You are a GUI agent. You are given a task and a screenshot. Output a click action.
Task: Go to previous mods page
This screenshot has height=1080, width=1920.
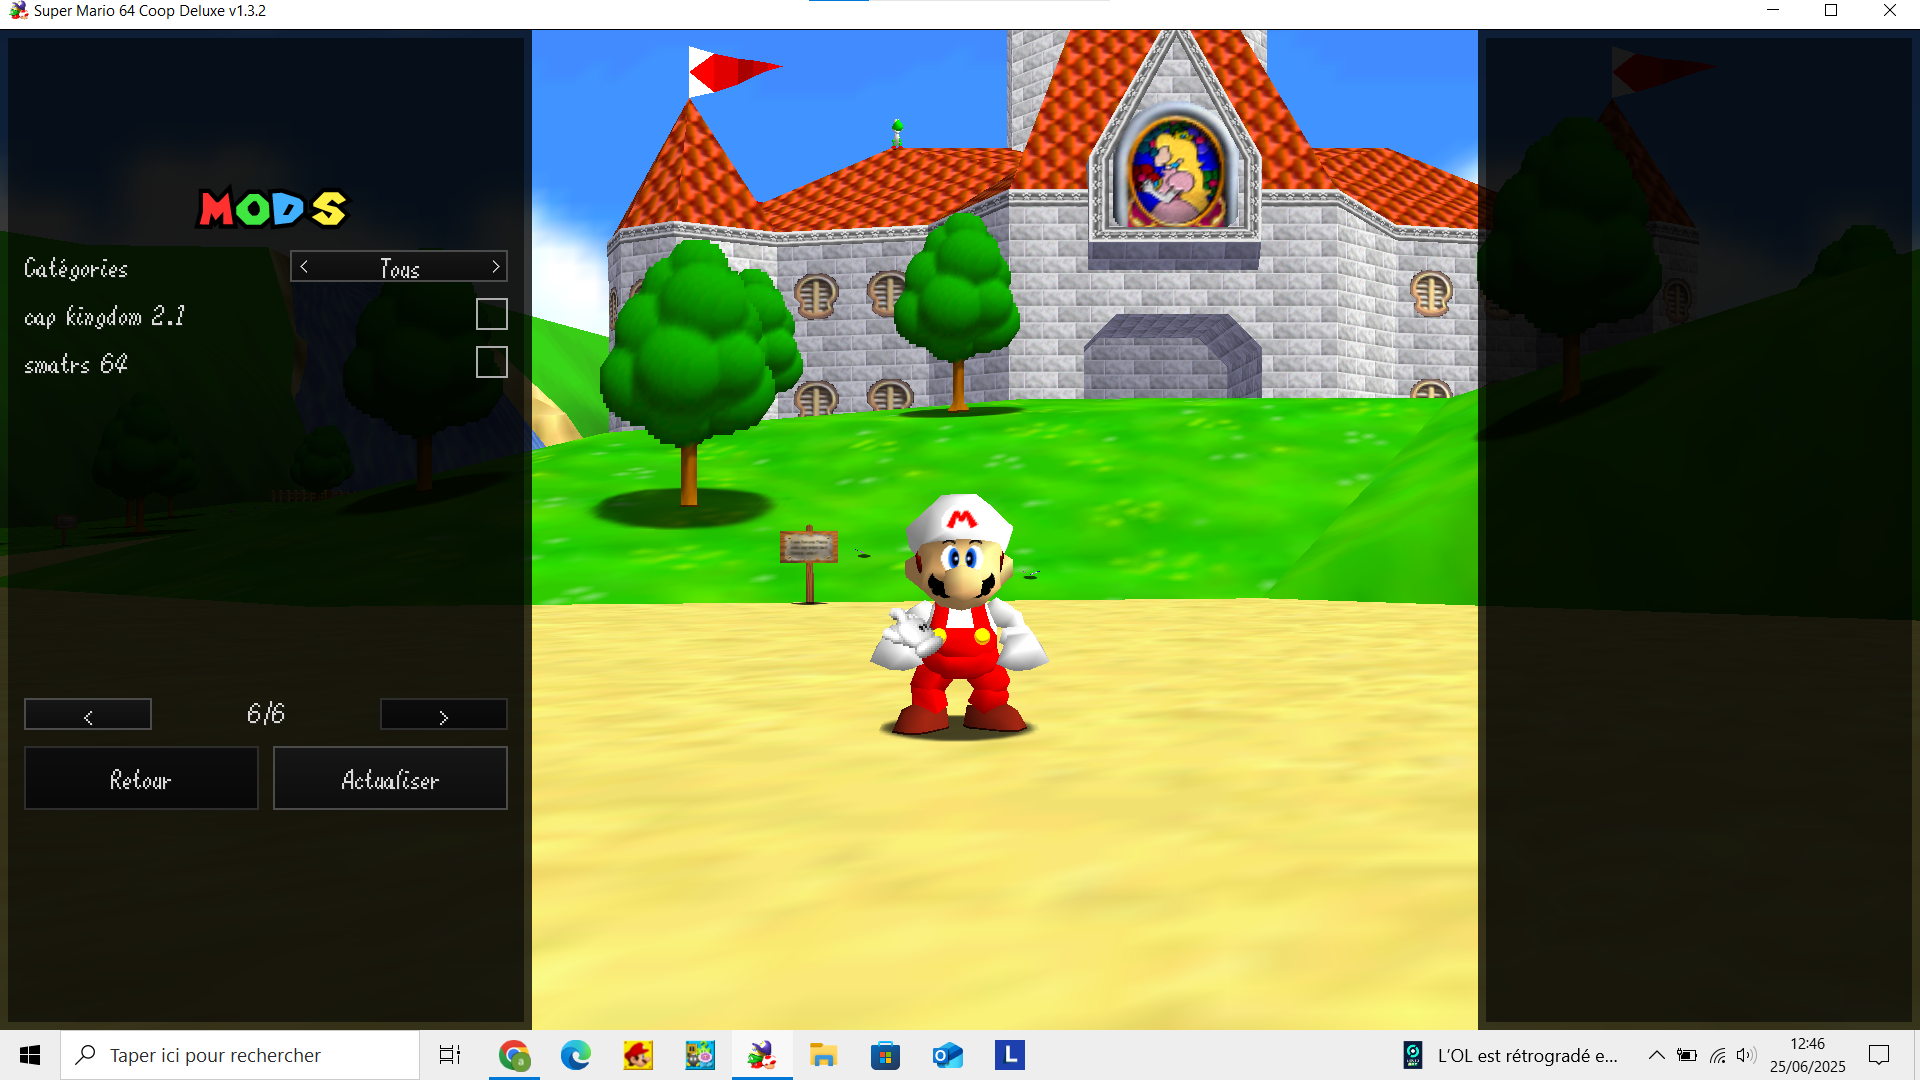(x=88, y=715)
